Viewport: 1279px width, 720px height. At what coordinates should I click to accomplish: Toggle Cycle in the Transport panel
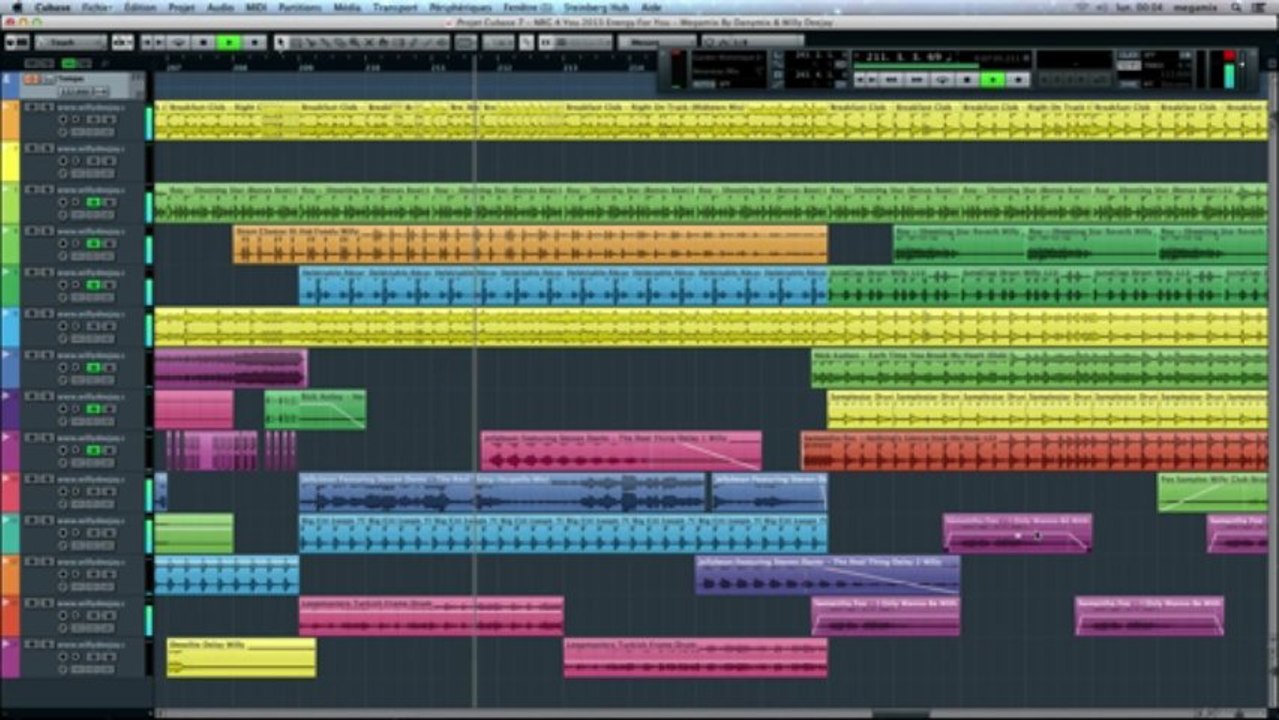(x=943, y=79)
